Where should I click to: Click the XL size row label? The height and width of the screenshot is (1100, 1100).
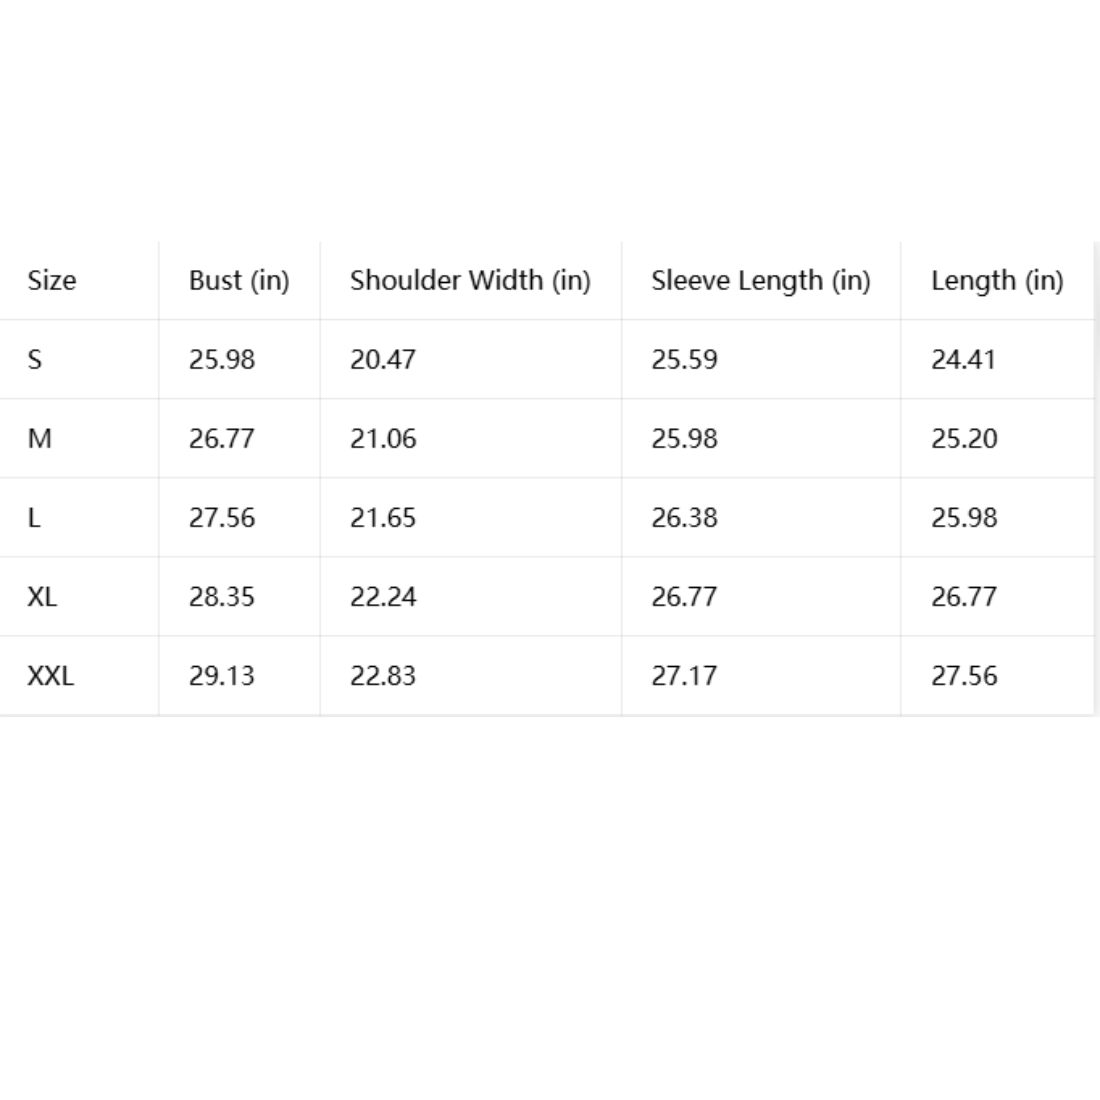pos(42,597)
